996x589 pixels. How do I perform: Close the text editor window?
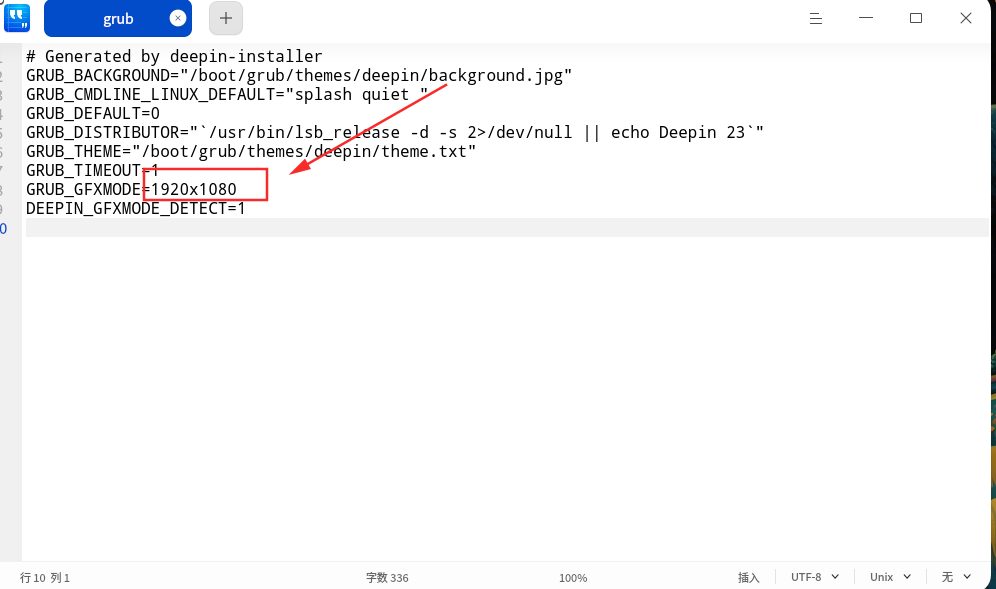pos(966,18)
